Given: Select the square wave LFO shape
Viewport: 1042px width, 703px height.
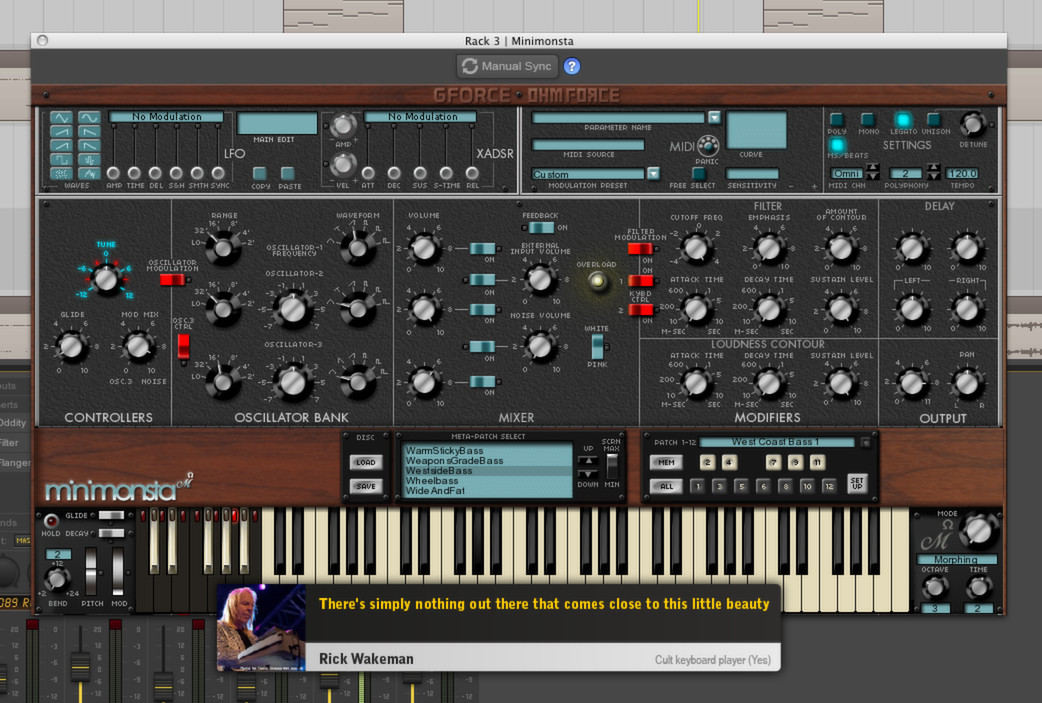Looking at the screenshot, I should [x=60, y=157].
